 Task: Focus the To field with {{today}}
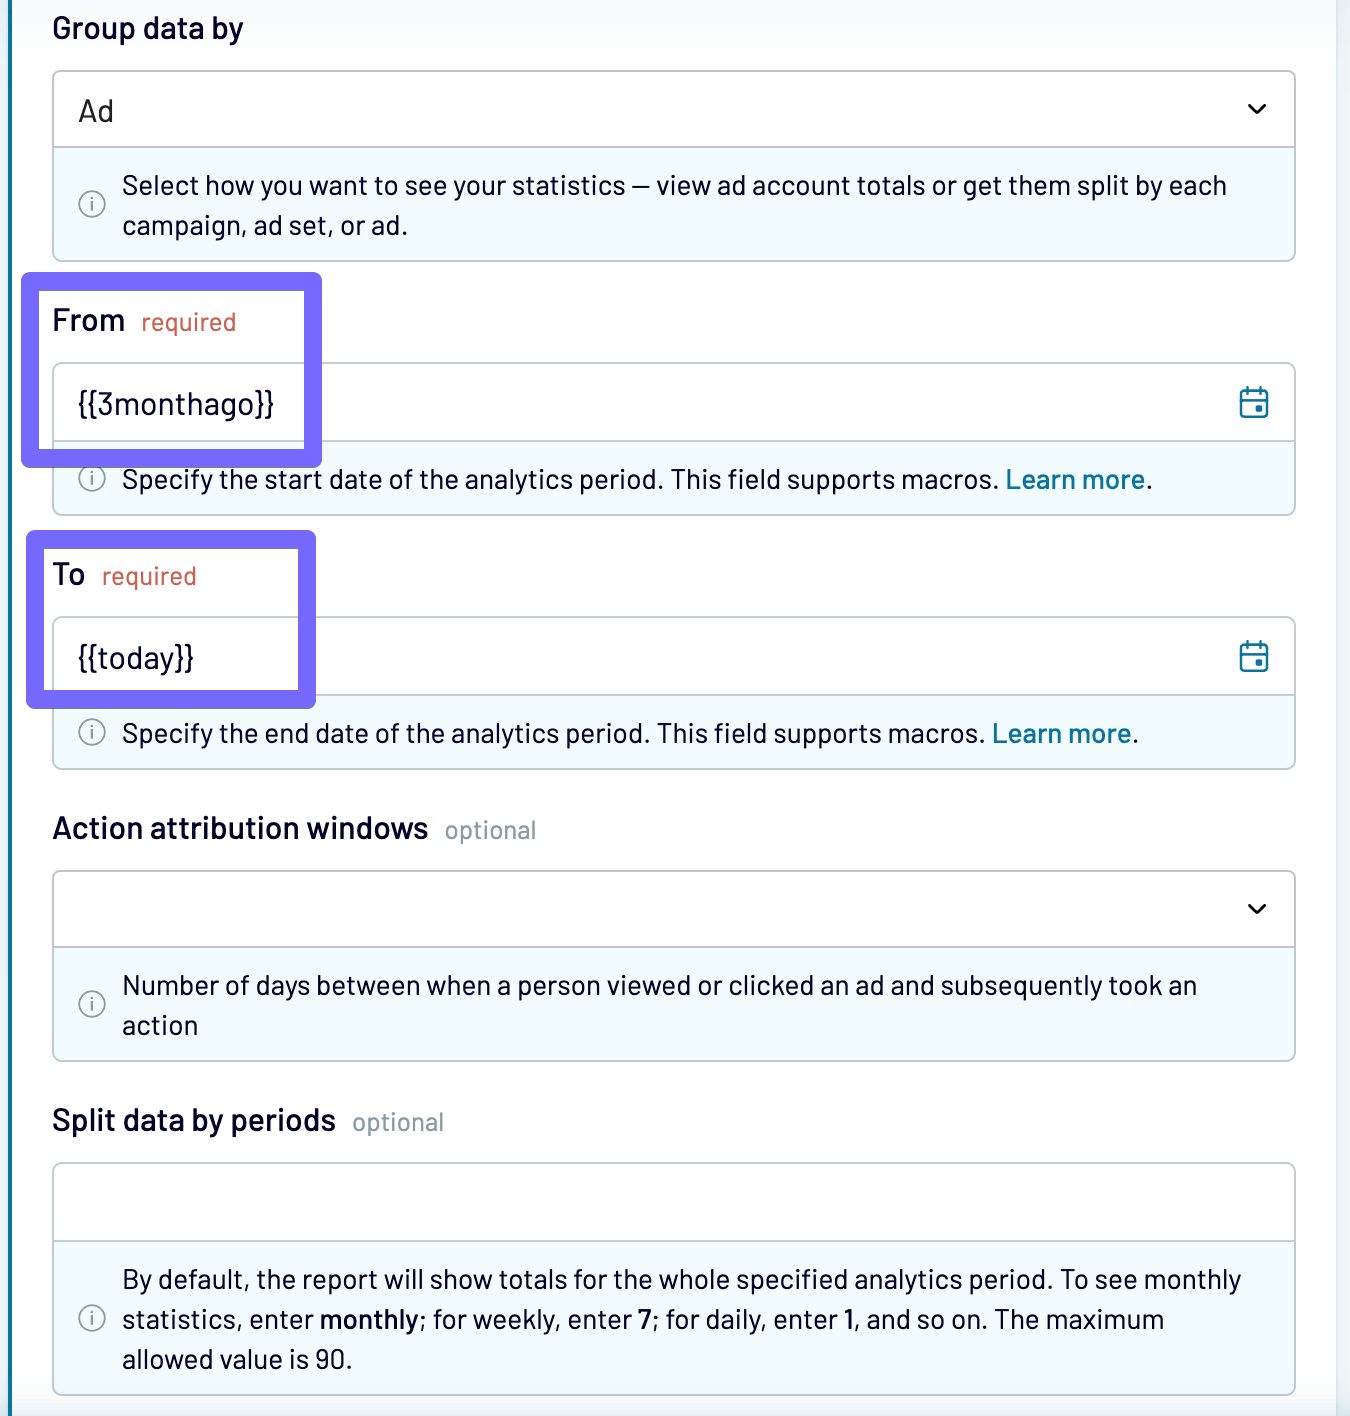click(x=673, y=656)
